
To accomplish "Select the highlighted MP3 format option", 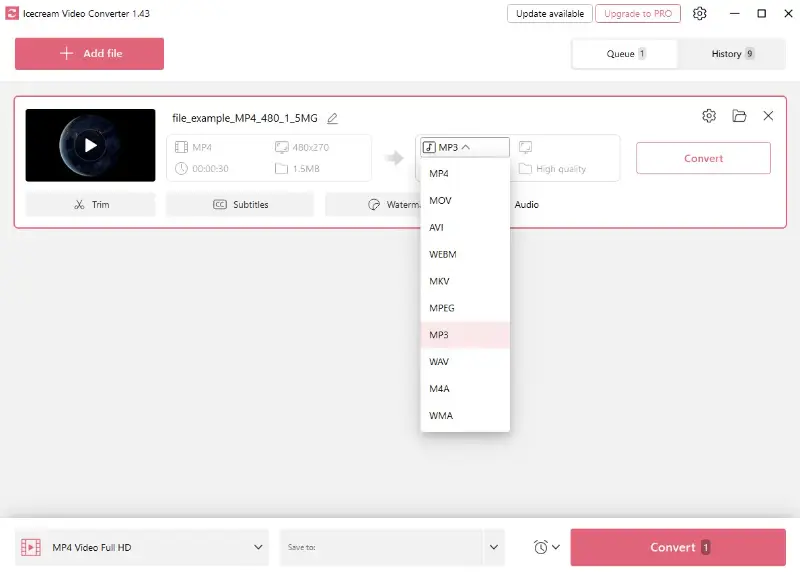I will point(465,335).
